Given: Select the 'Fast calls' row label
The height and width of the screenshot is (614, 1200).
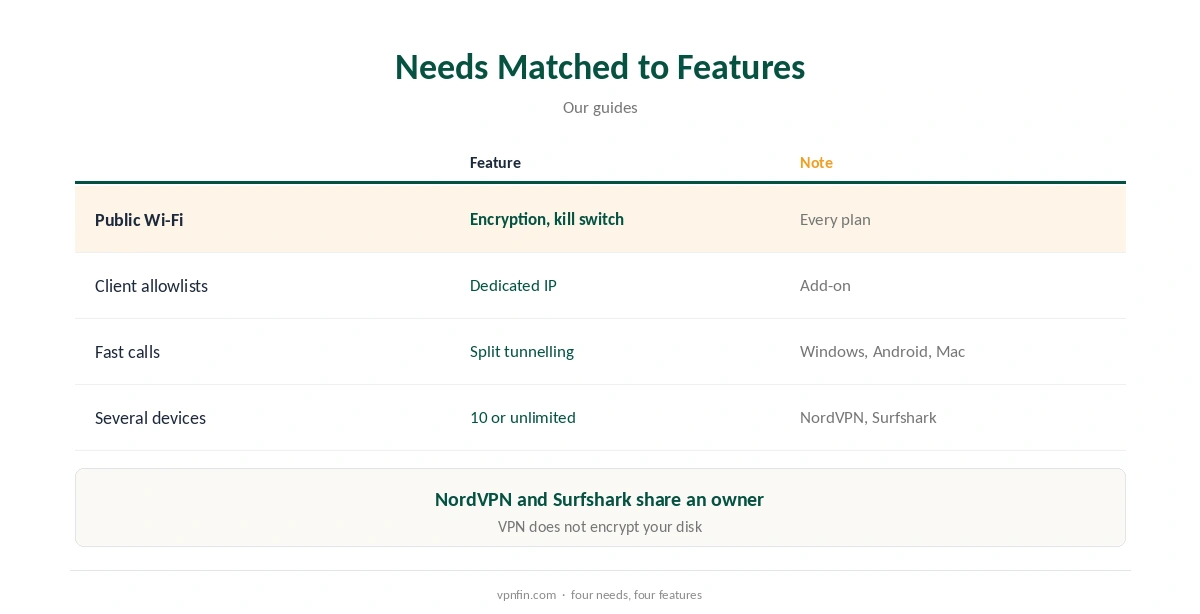Looking at the screenshot, I should [127, 352].
